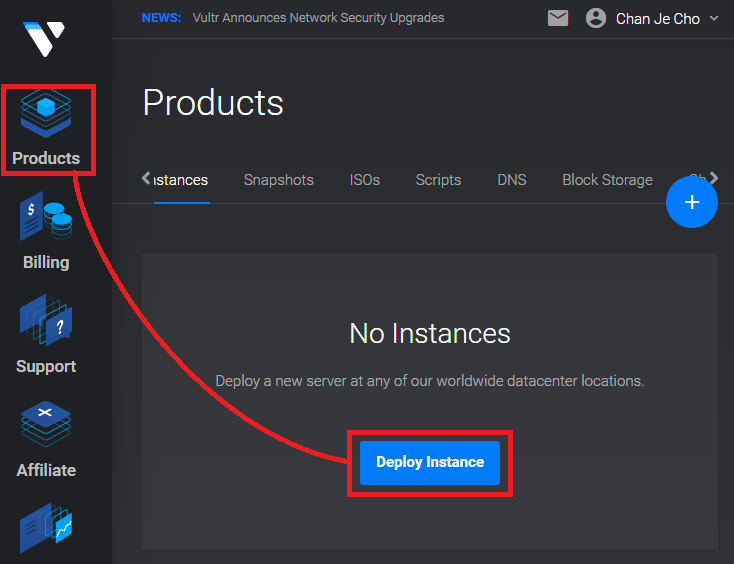This screenshot has height=564, width=734.
Task: Open the Affiliate sidebar section
Action: [46, 439]
